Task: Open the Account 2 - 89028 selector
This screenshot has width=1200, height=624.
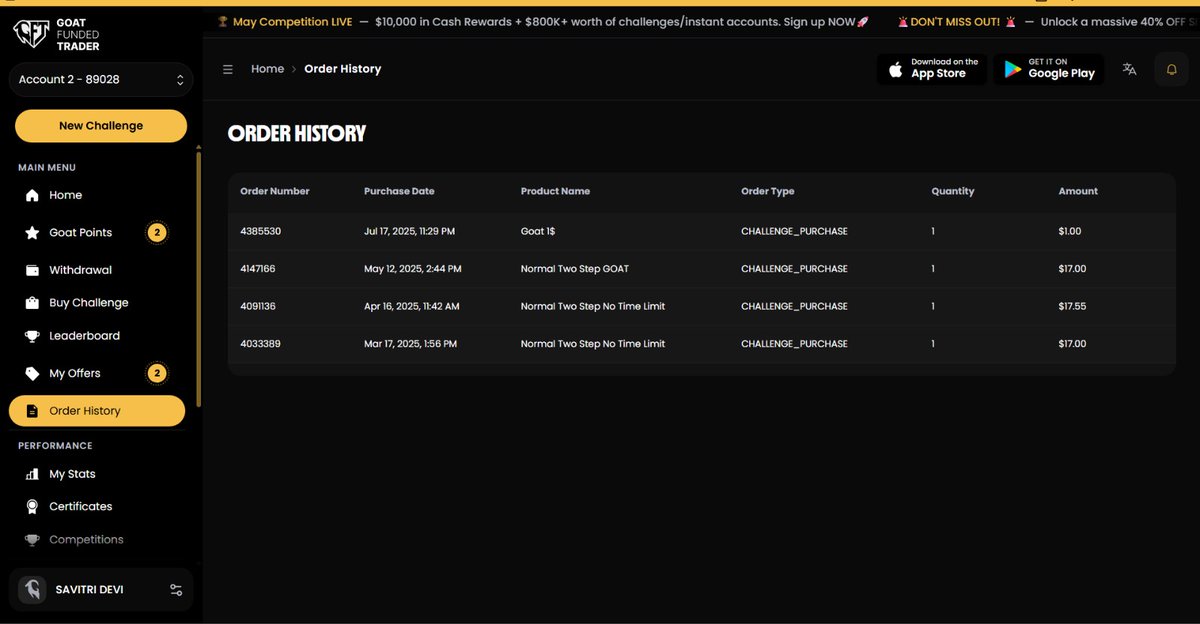Action: coord(101,80)
